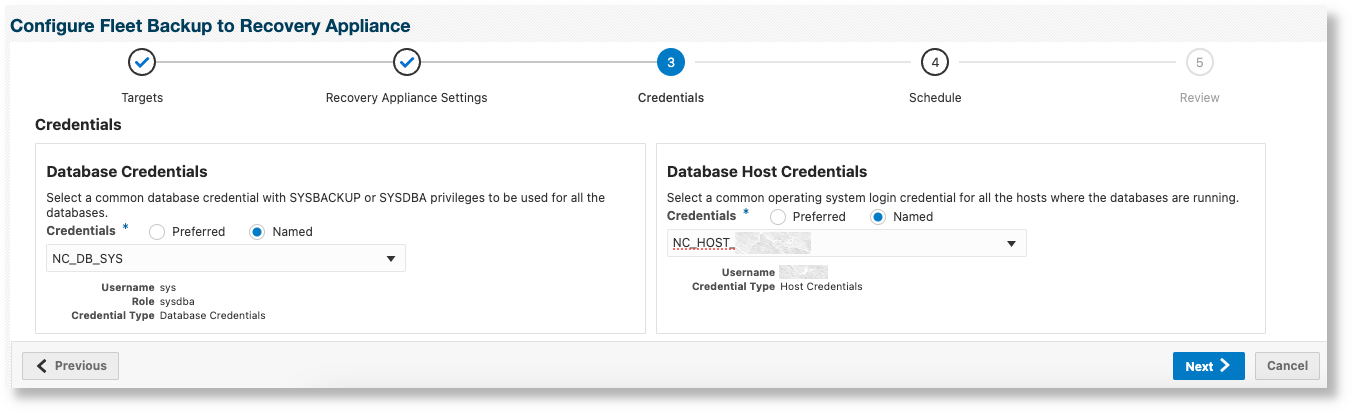Click the NC_DB_SYS dropdown arrow
This screenshot has width=1352, height=413.
tap(391, 259)
